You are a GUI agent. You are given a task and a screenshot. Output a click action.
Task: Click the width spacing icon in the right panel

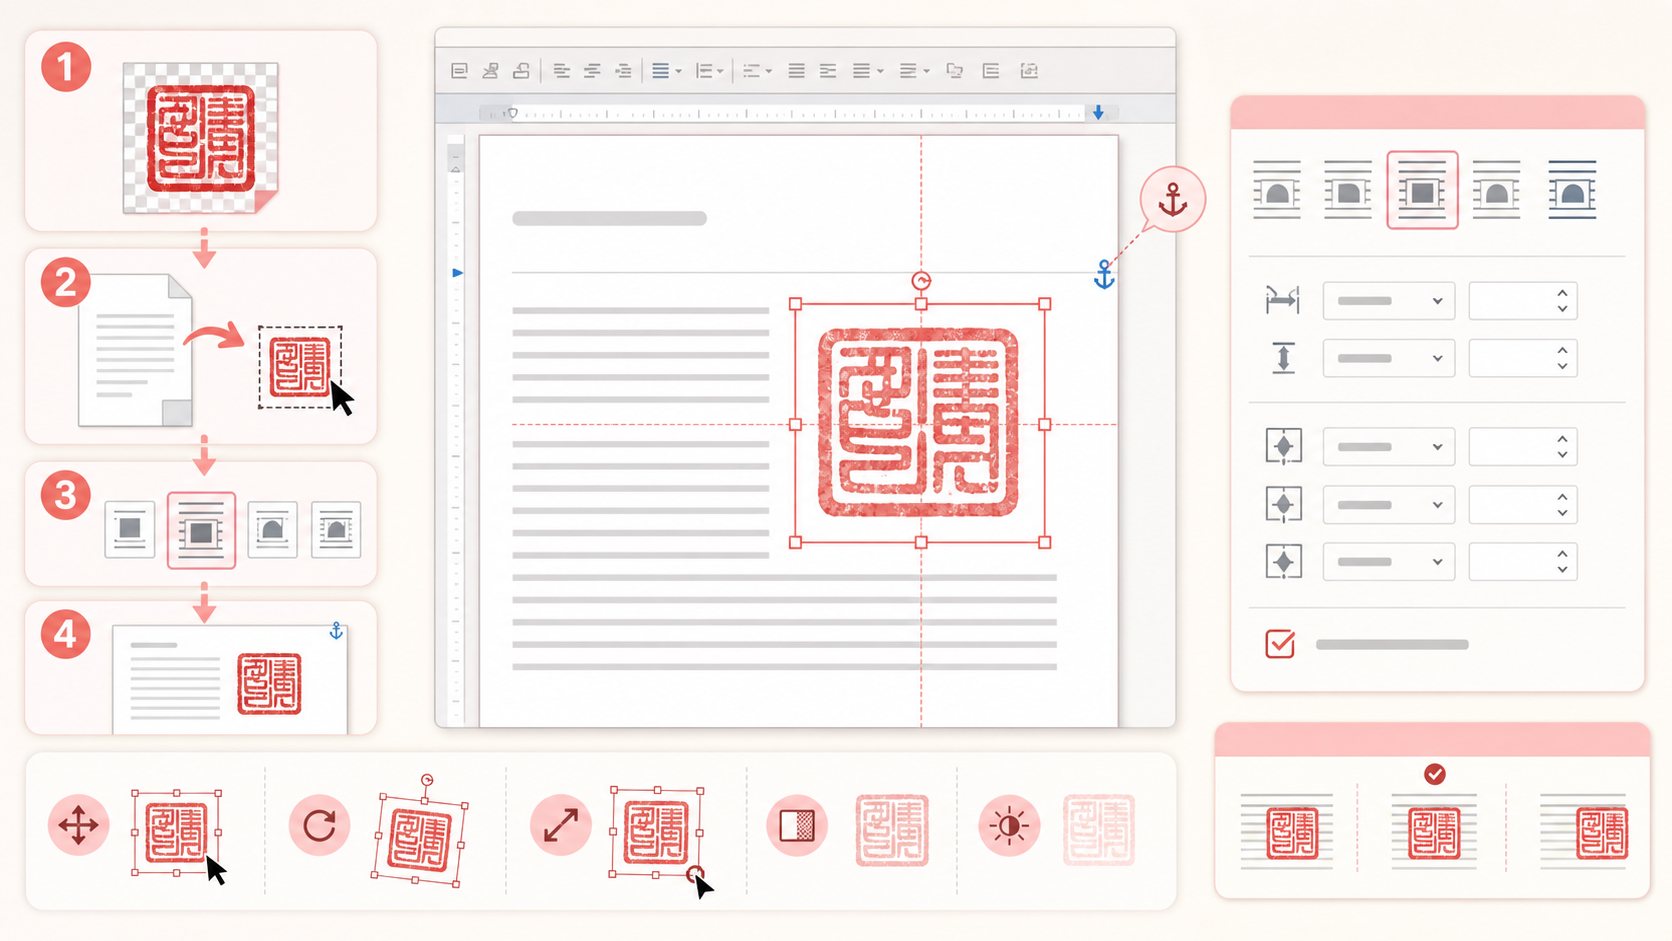pyautogui.click(x=1282, y=300)
